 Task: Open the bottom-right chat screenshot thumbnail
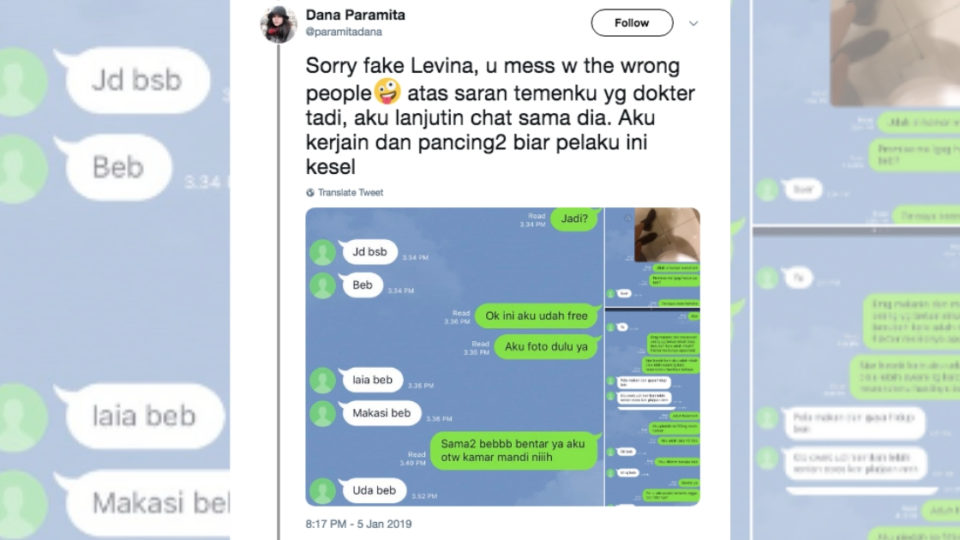coord(653,407)
